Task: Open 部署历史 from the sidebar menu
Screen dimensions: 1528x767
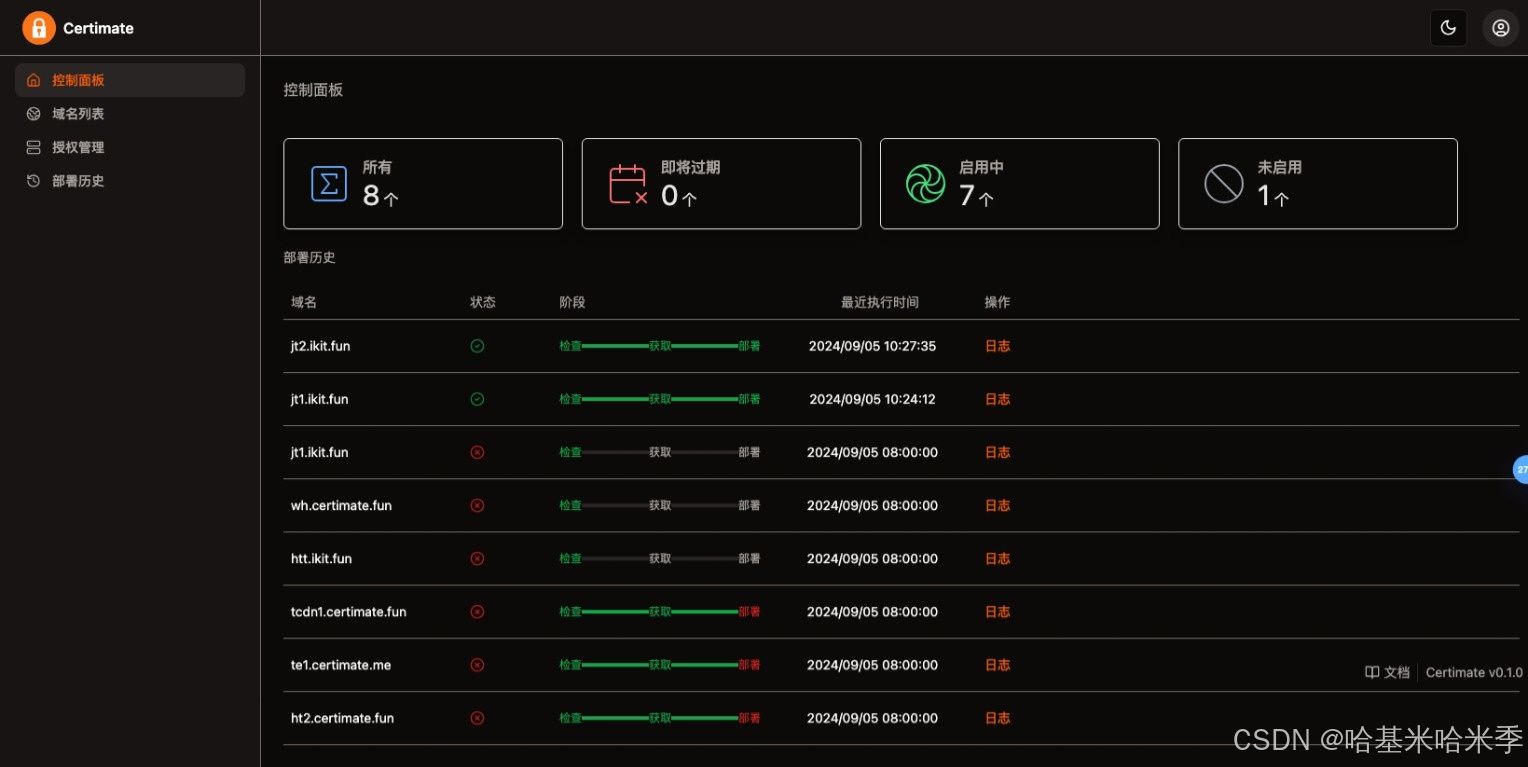Action: (x=80, y=181)
